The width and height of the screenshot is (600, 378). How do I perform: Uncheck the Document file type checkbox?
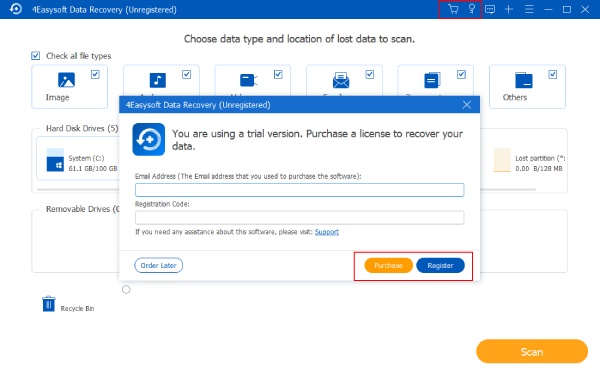point(461,74)
